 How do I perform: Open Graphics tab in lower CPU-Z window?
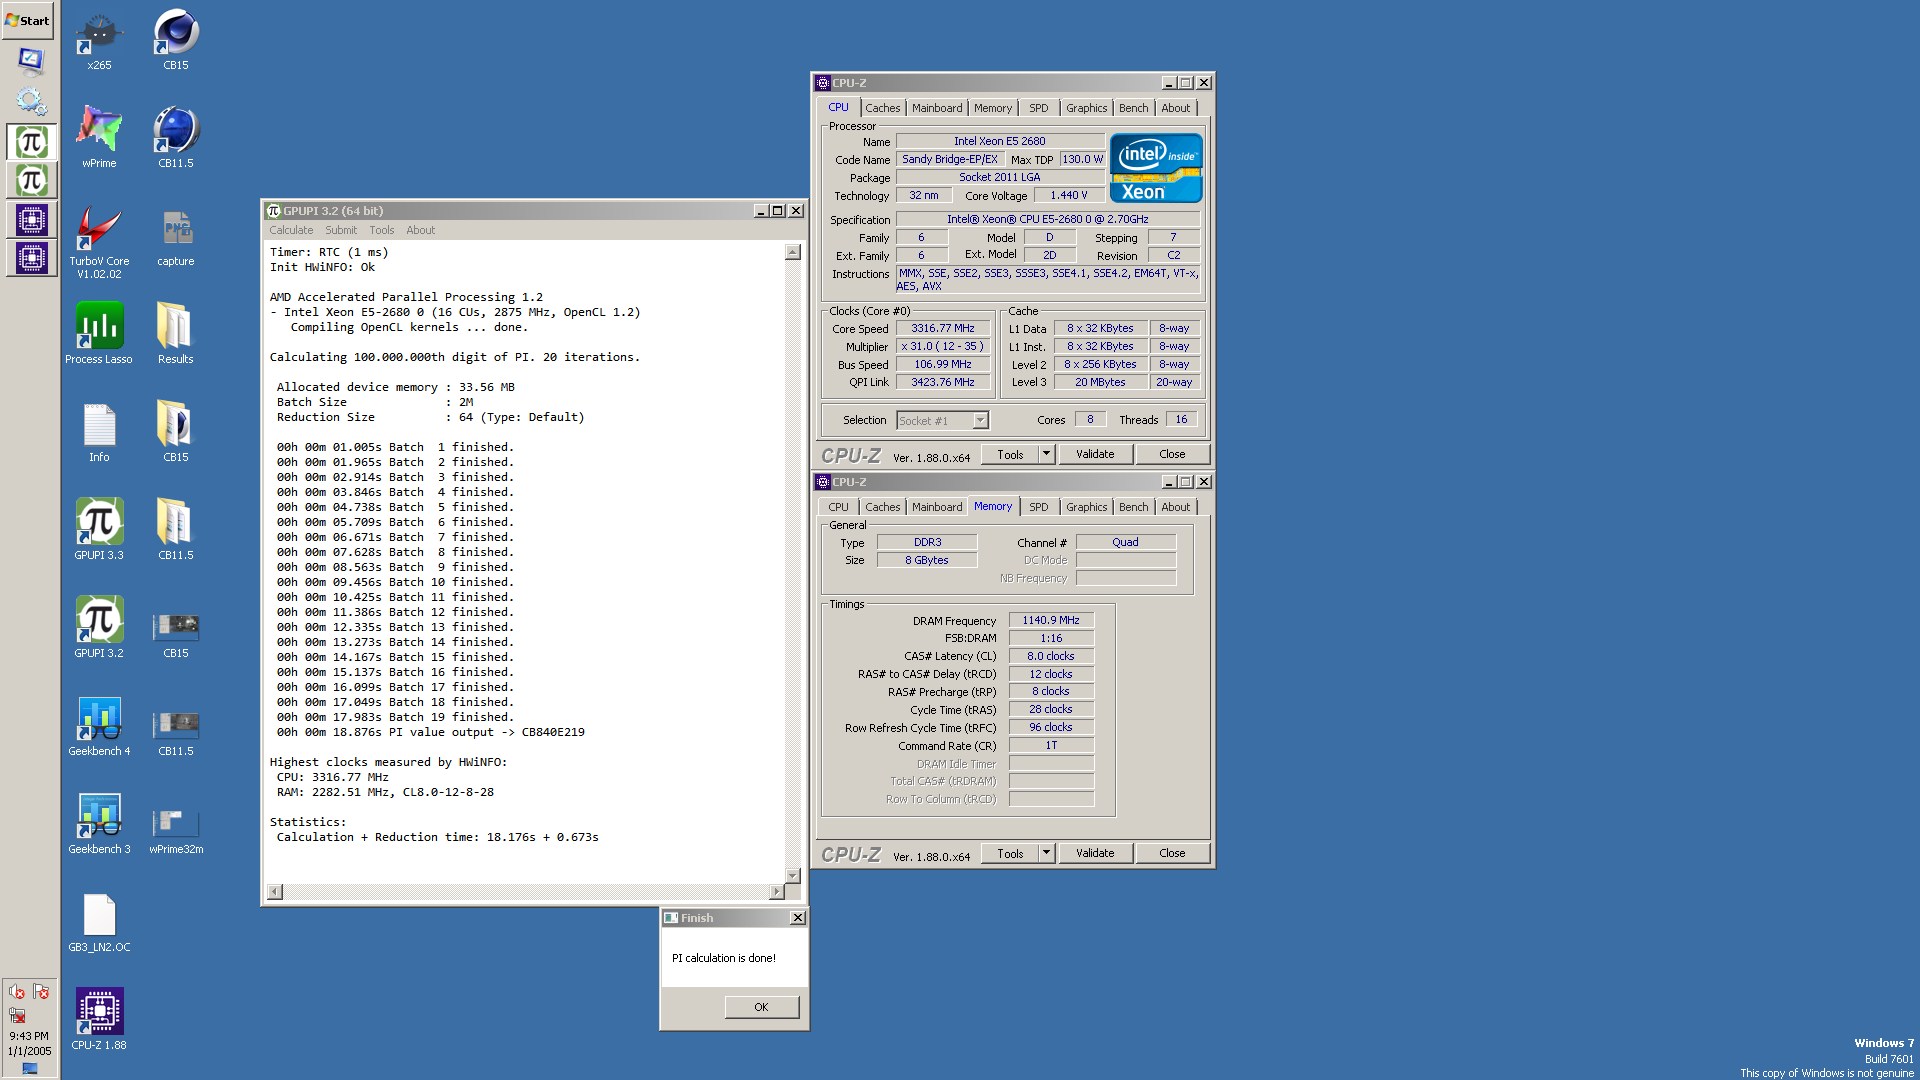[x=1086, y=507]
